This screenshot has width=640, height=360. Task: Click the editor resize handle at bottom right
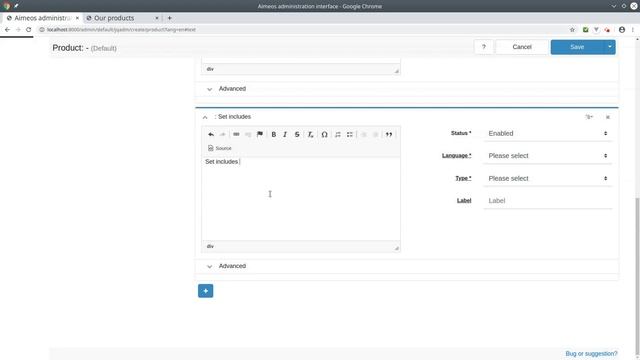coord(396,248)
